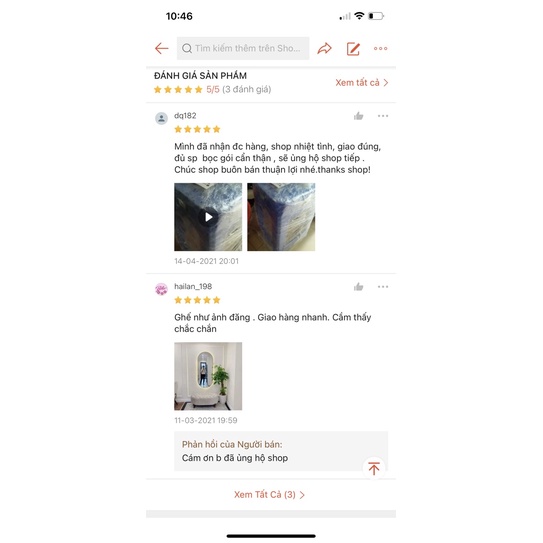Tap the 5/5 star rating summary
Image resolution: width=543 pixels, height=543 pixels.
[x=212, y=90]
